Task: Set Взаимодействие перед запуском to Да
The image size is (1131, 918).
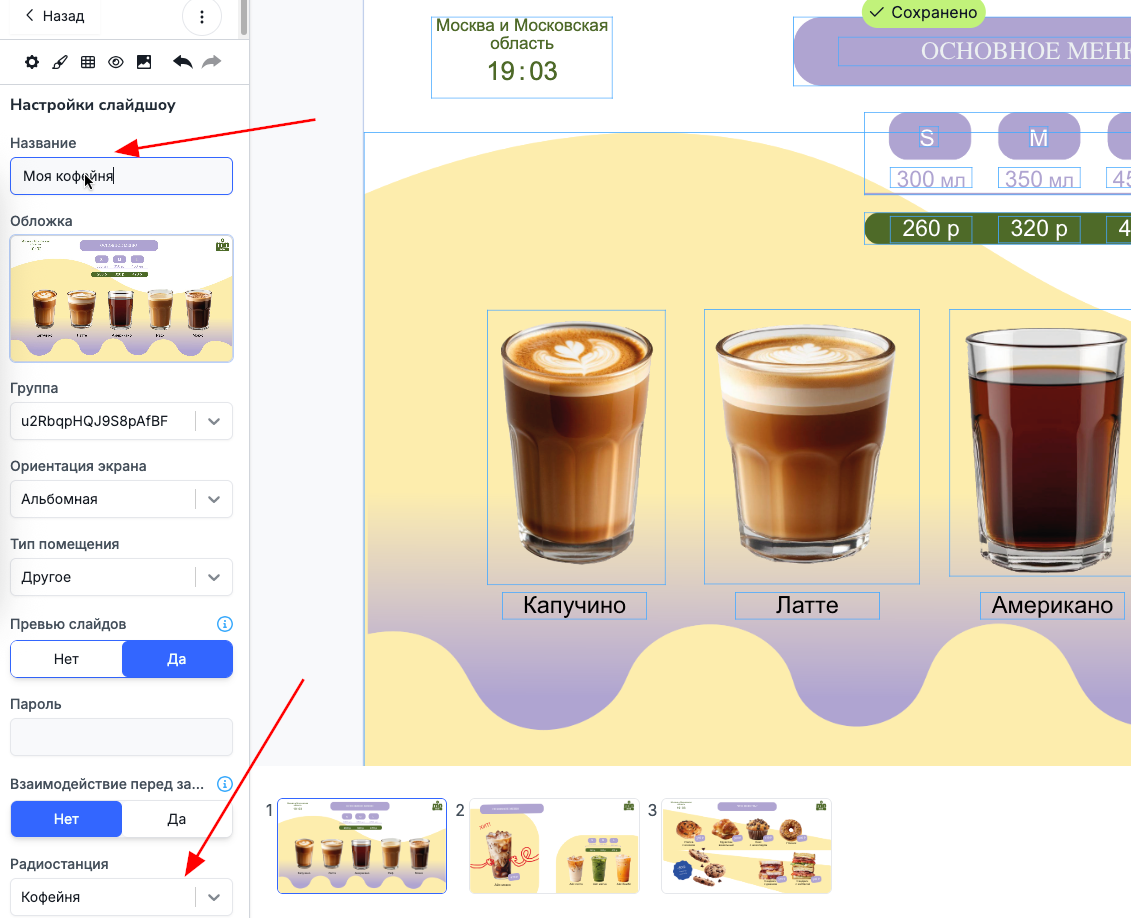Action: (x=177, y=819)
